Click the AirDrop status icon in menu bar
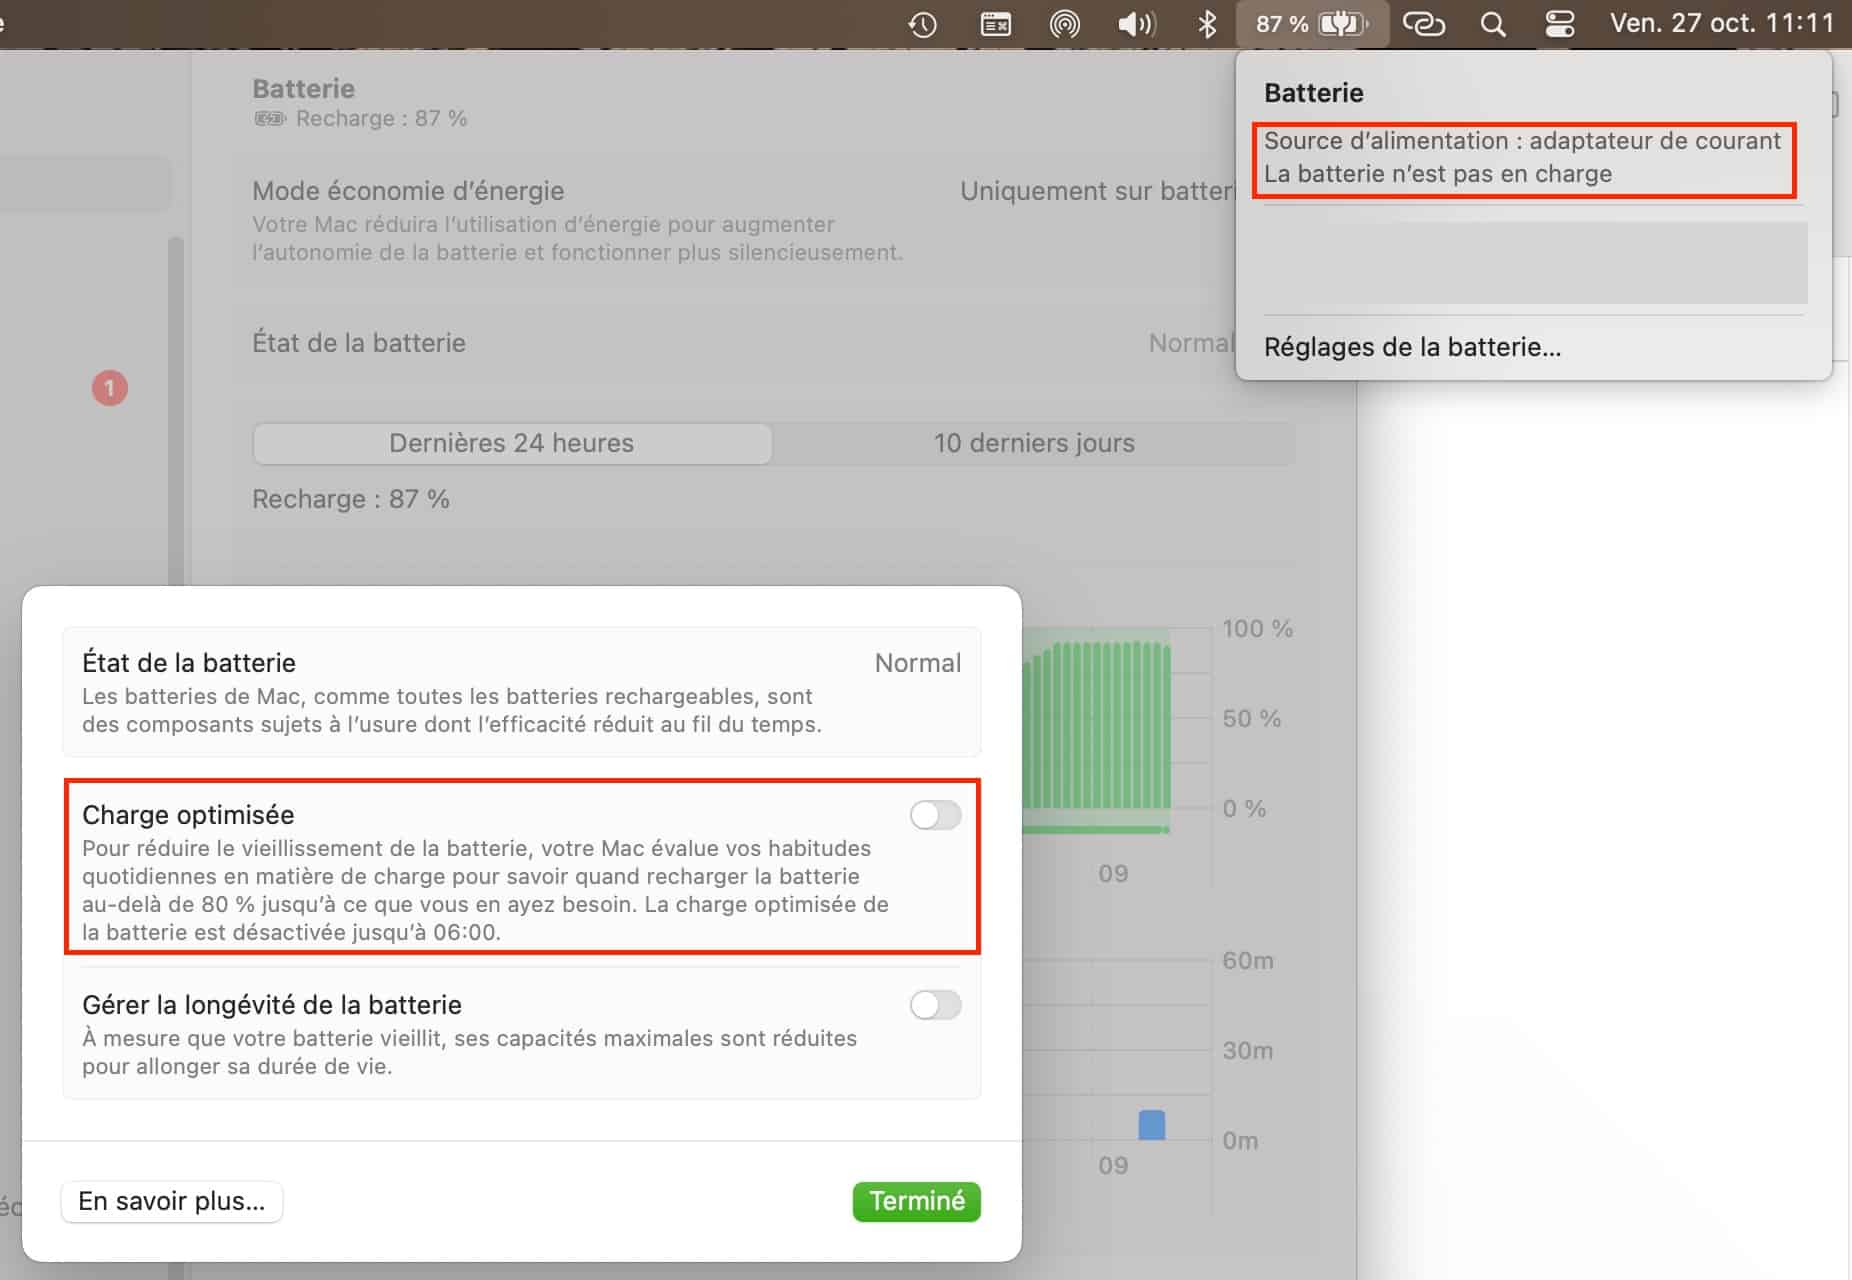This screenshot has height=1280, width=1852. pos(1065,24)
